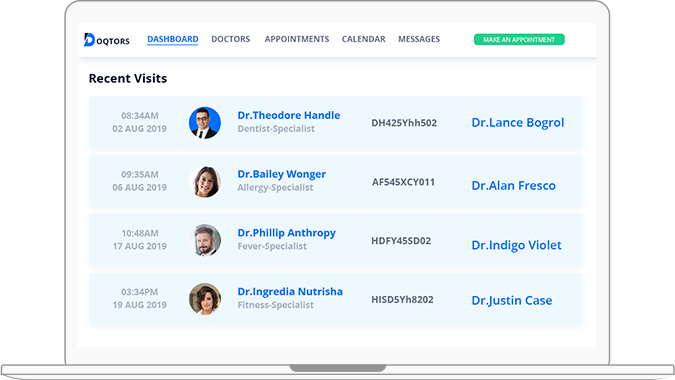
Task: Select Dr.Alan Fresco link
Action: (x=514, y=185)
